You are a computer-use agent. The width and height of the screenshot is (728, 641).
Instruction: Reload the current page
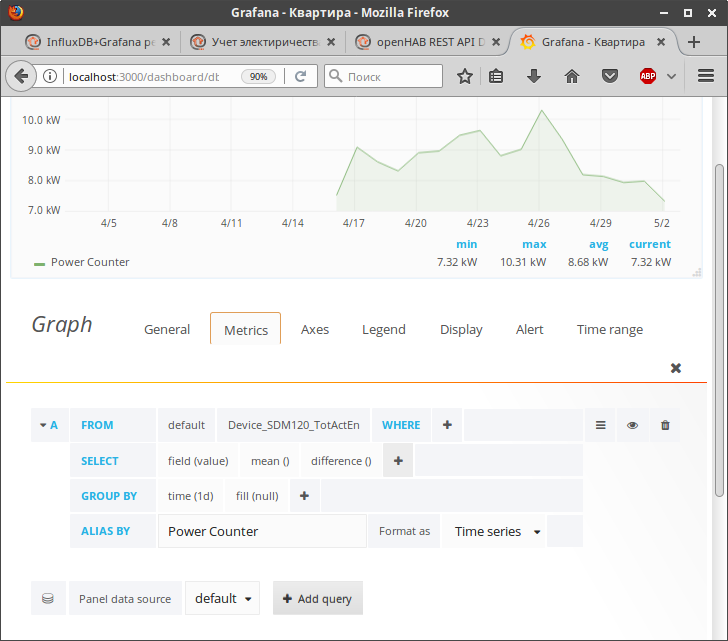301,76
